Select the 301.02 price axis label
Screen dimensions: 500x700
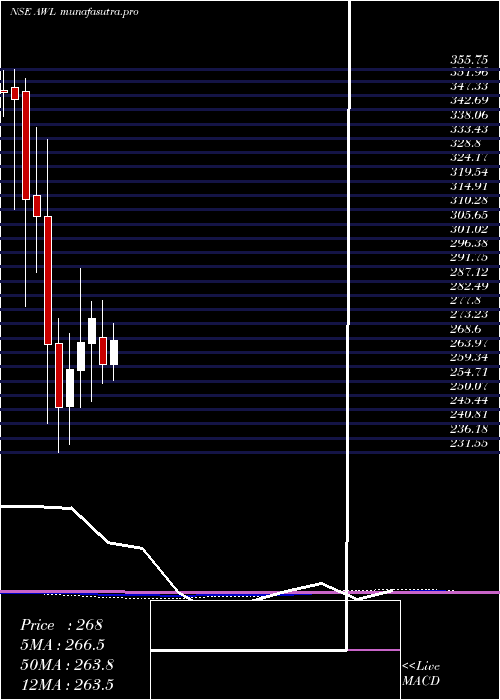469,229
